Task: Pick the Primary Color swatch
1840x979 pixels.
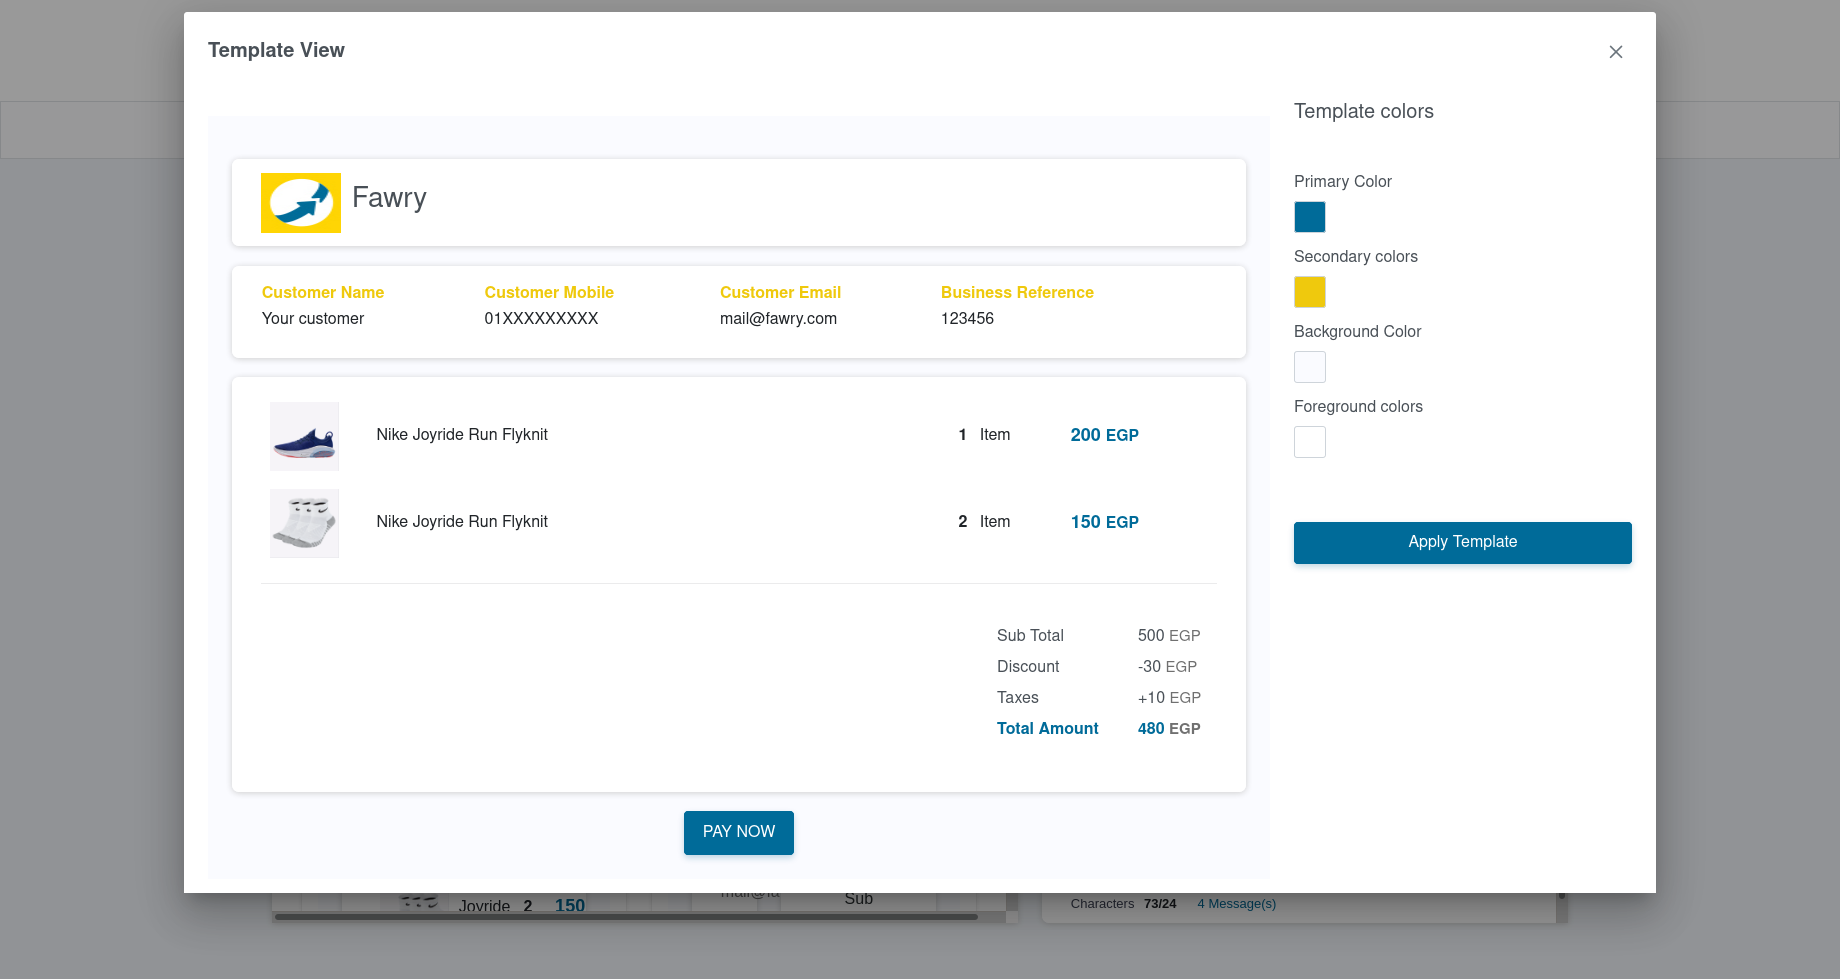Action: 1310,217
